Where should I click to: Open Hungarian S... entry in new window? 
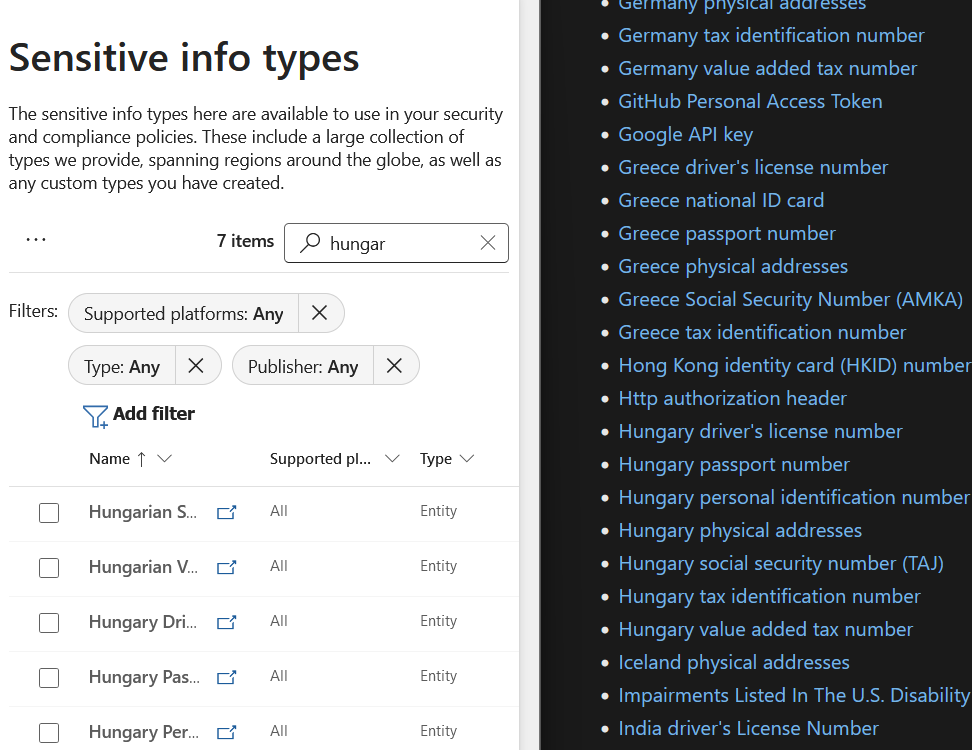[227, 512]
